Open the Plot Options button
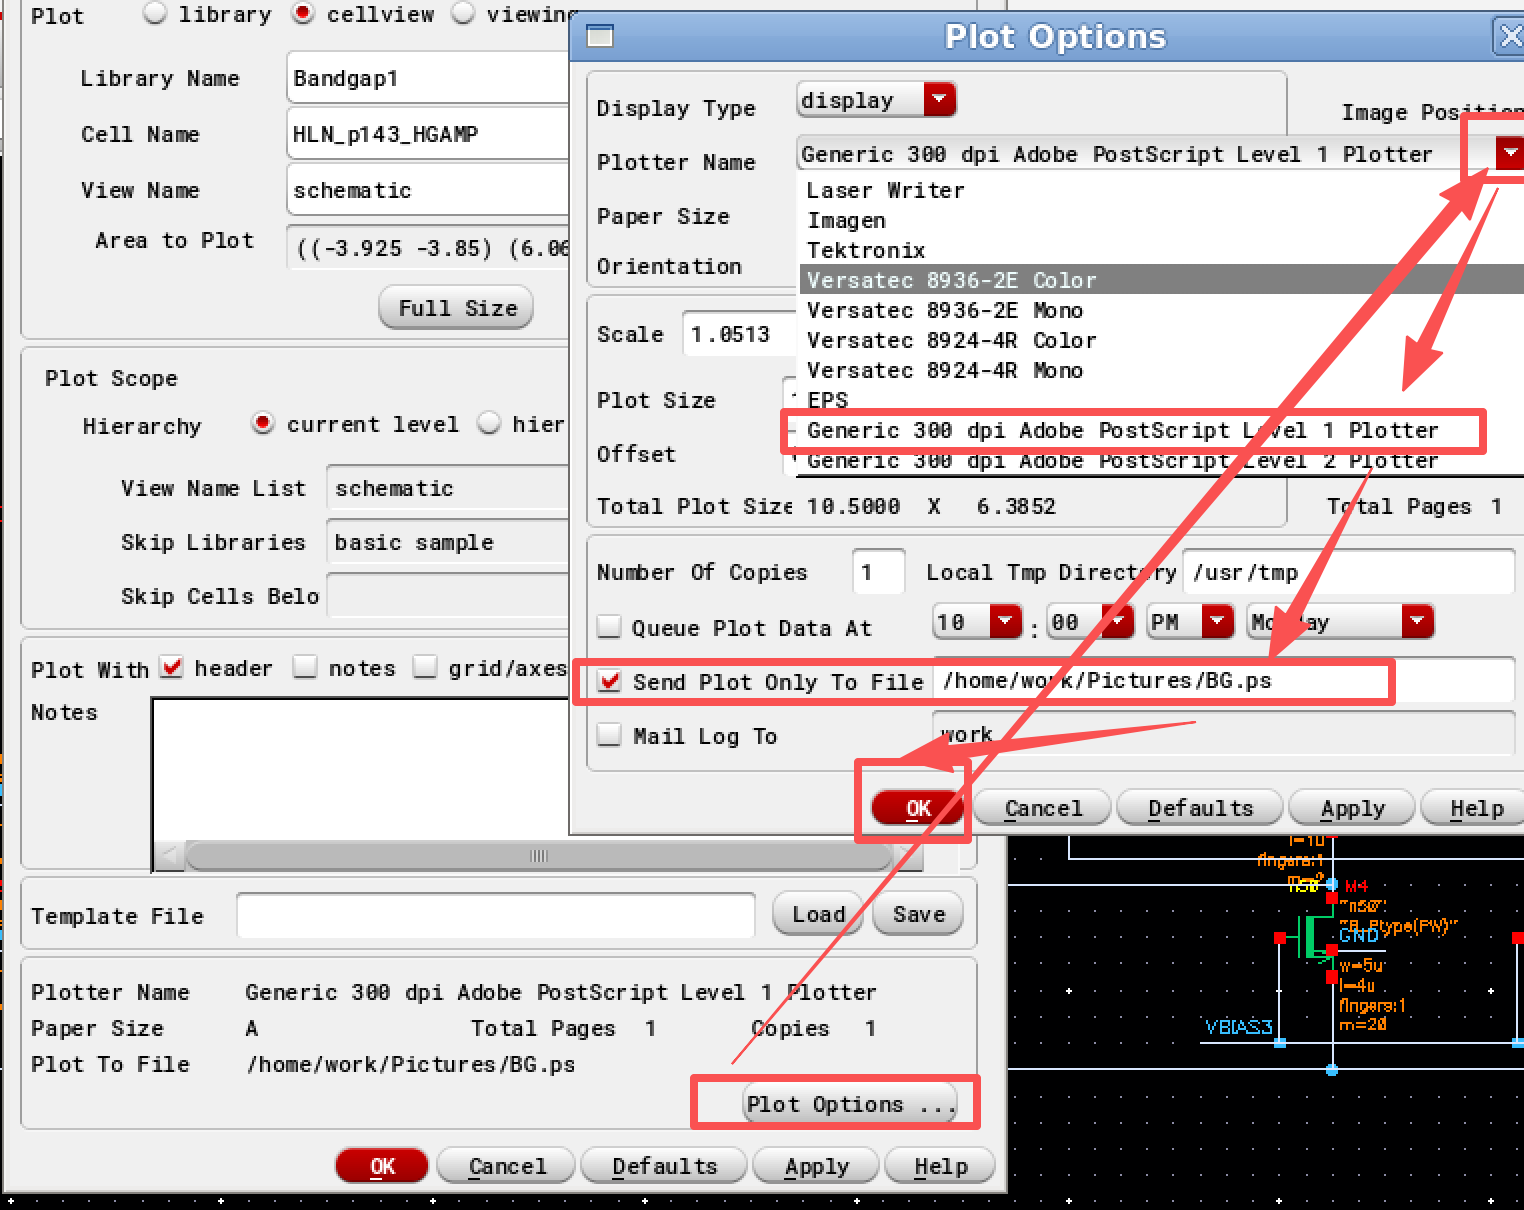The width and height of the screenshot is (1524, 1210). pyautogui.click(x=850, y=1104)
